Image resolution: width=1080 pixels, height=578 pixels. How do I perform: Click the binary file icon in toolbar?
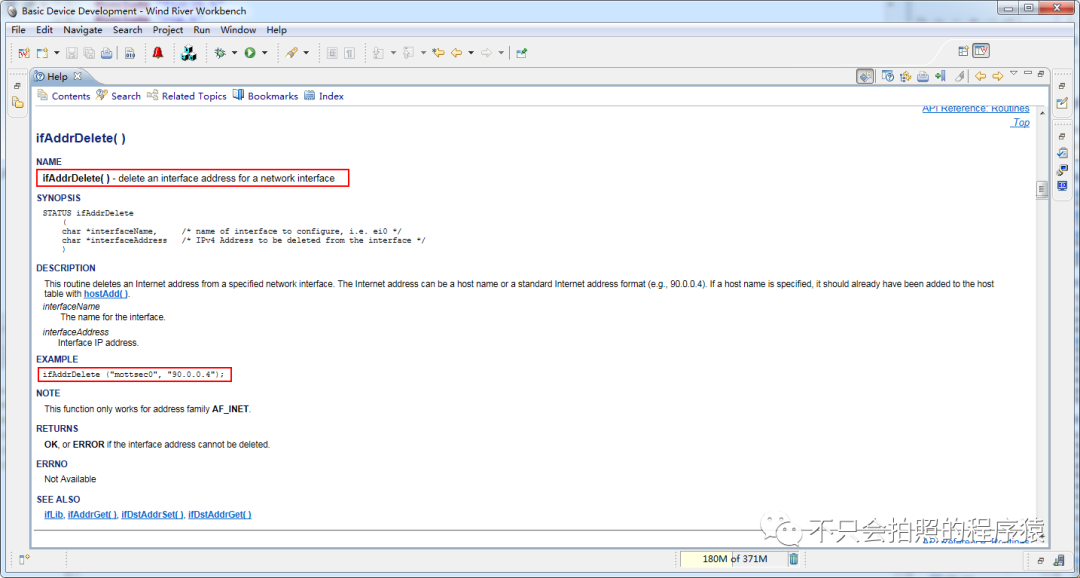pos(129,53)
